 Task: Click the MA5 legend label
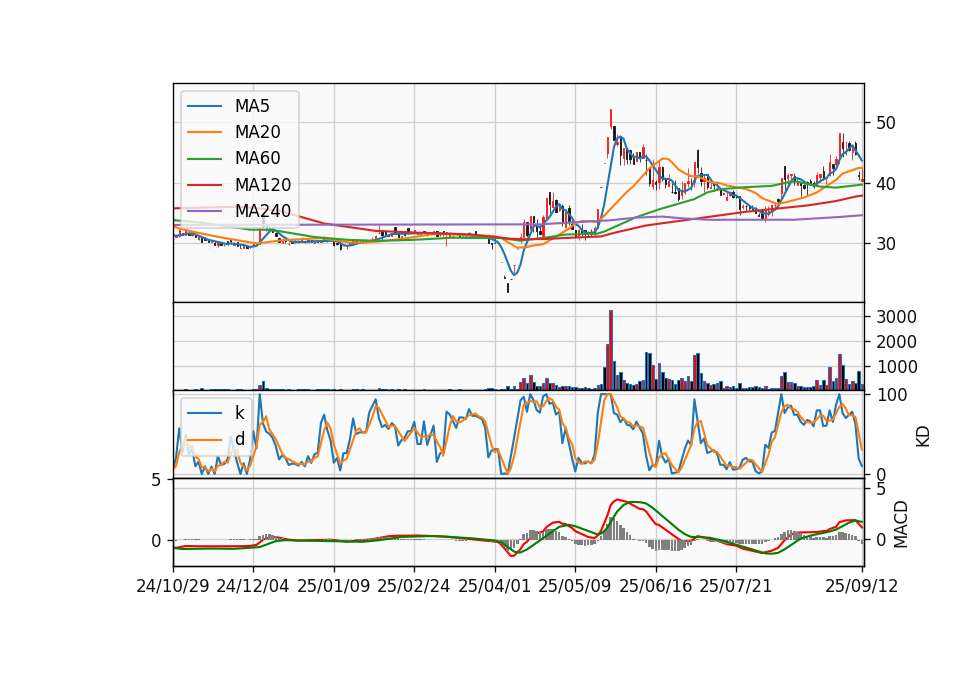click(252, 106)
